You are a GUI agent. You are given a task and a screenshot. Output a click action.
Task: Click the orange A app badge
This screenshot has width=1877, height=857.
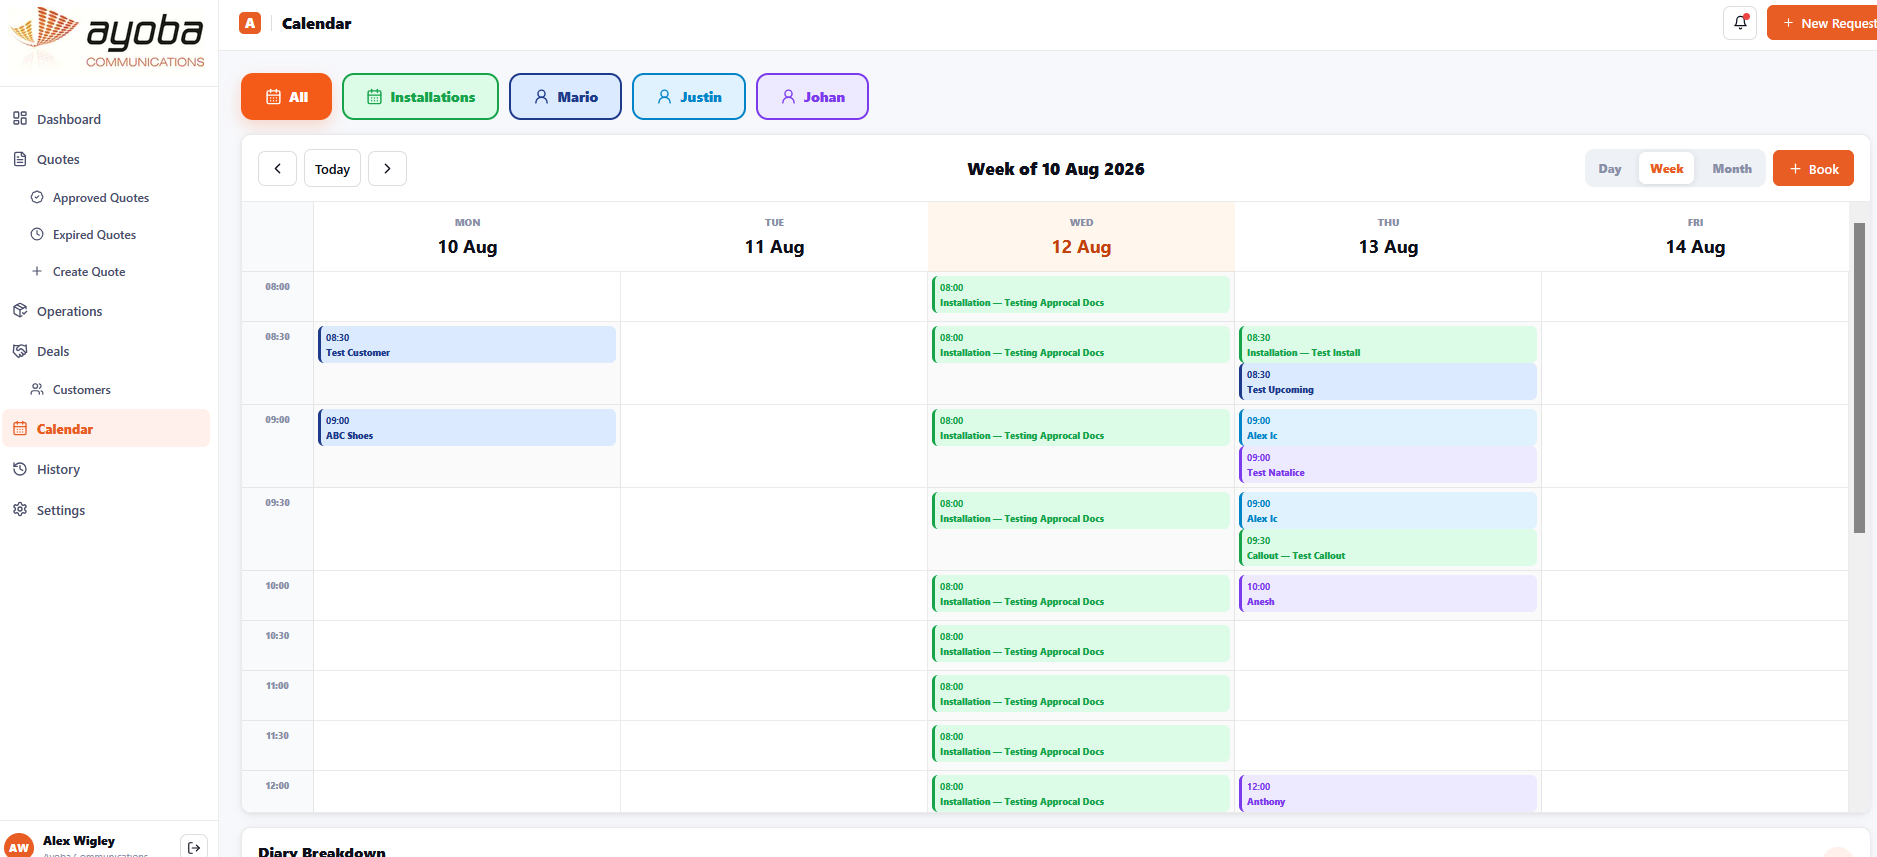pyautogui.click(x=250, y=23)
